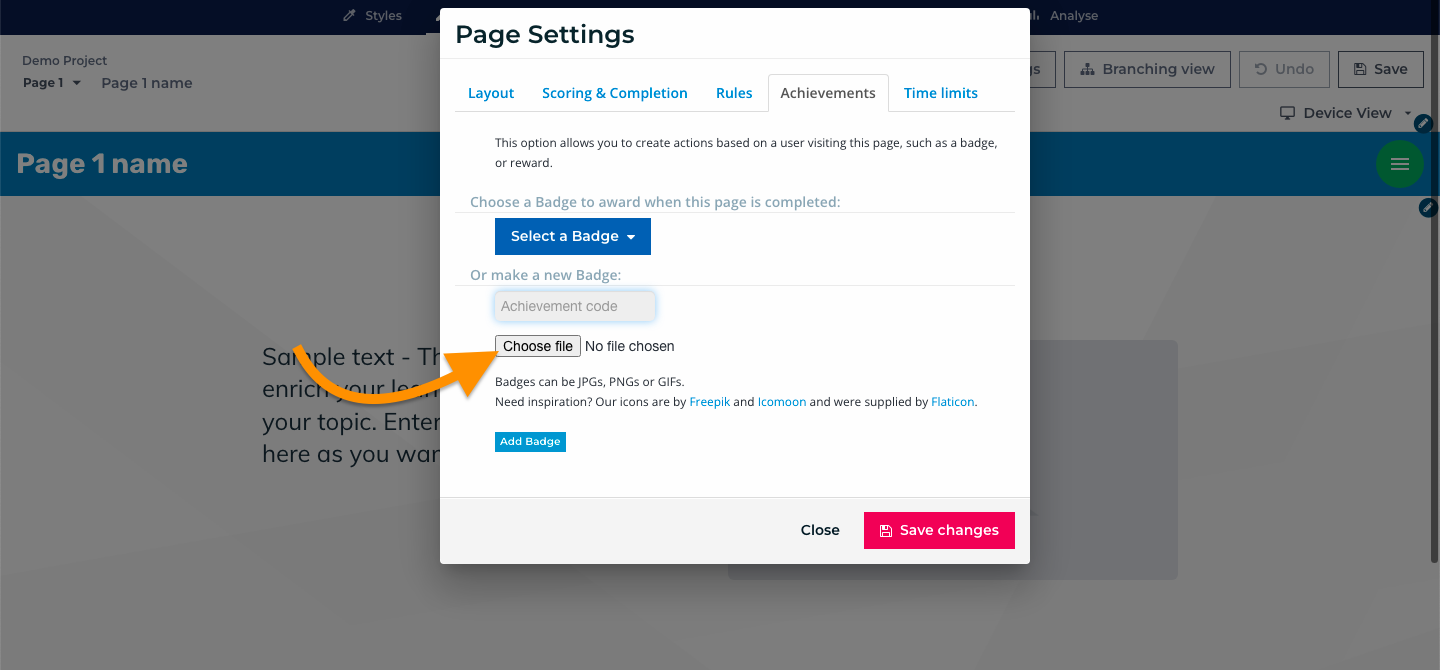Click the Save changes button
Image resolution: width=1440 pixels, height=670 pixels.
939,530
